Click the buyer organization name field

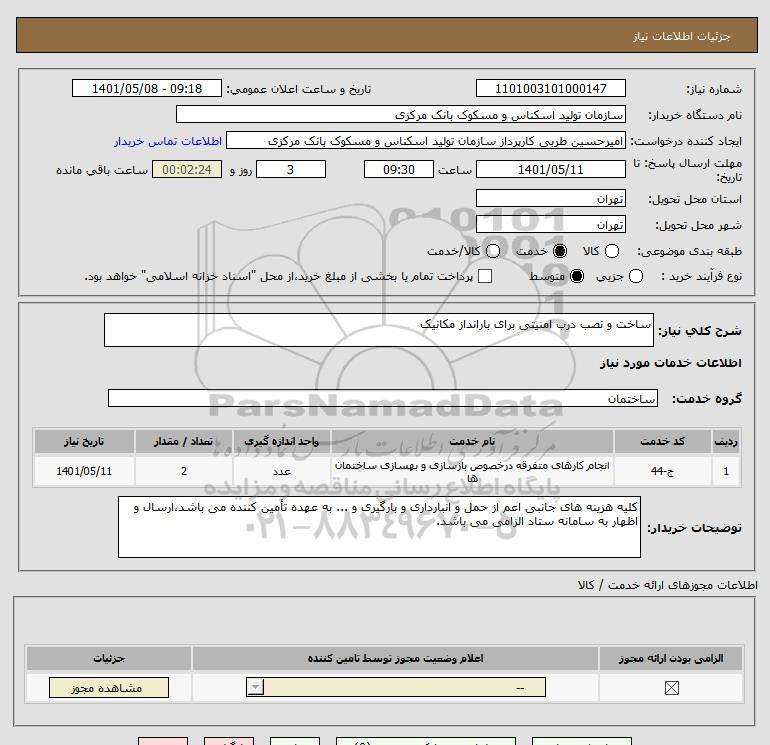click(x=401, y=114)
